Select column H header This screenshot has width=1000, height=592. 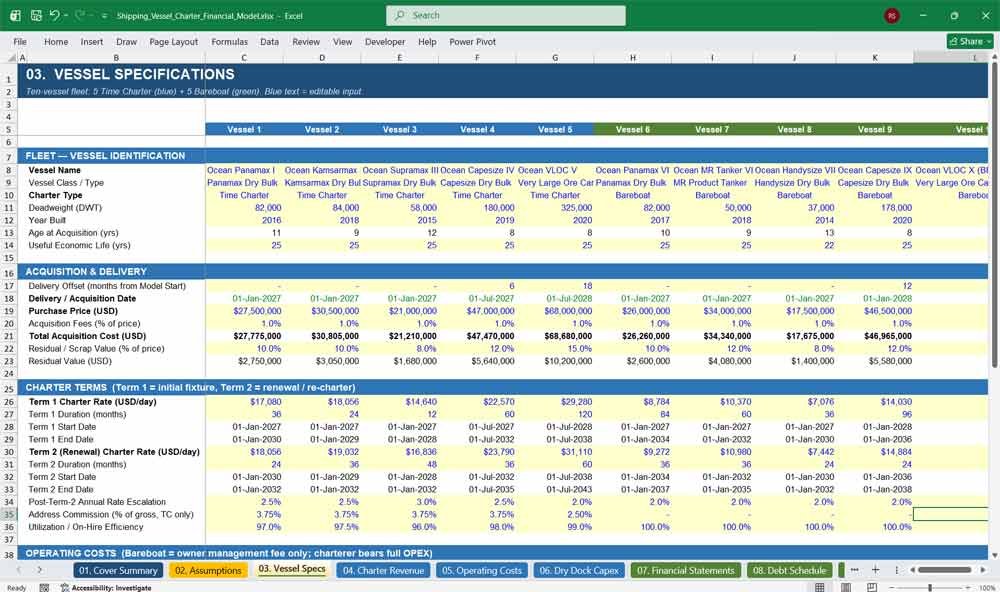click(x=633, y=57)
